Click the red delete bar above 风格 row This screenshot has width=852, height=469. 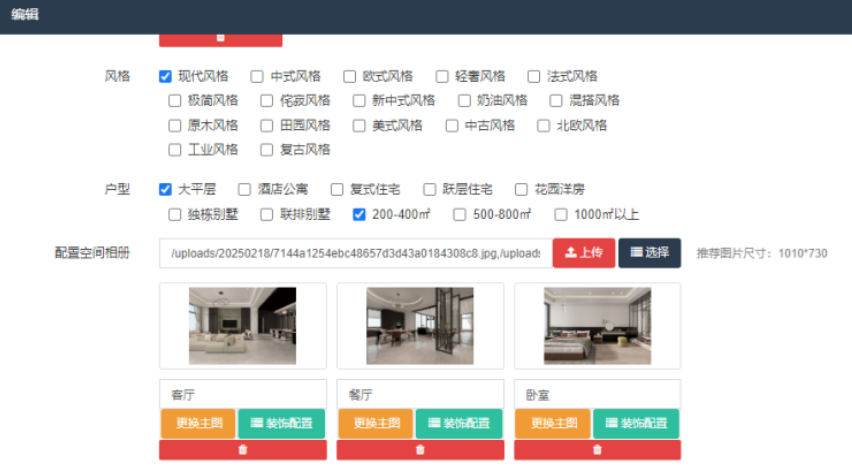pos(220,40)
